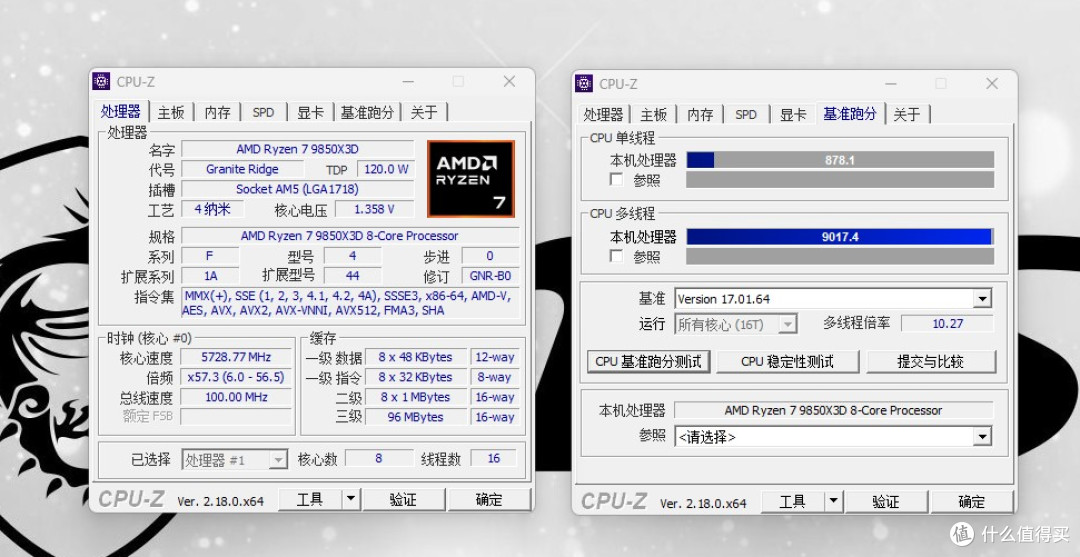1080x557 pixels.
Task: Click 验证 button in left window
Action: click(403, 499)
